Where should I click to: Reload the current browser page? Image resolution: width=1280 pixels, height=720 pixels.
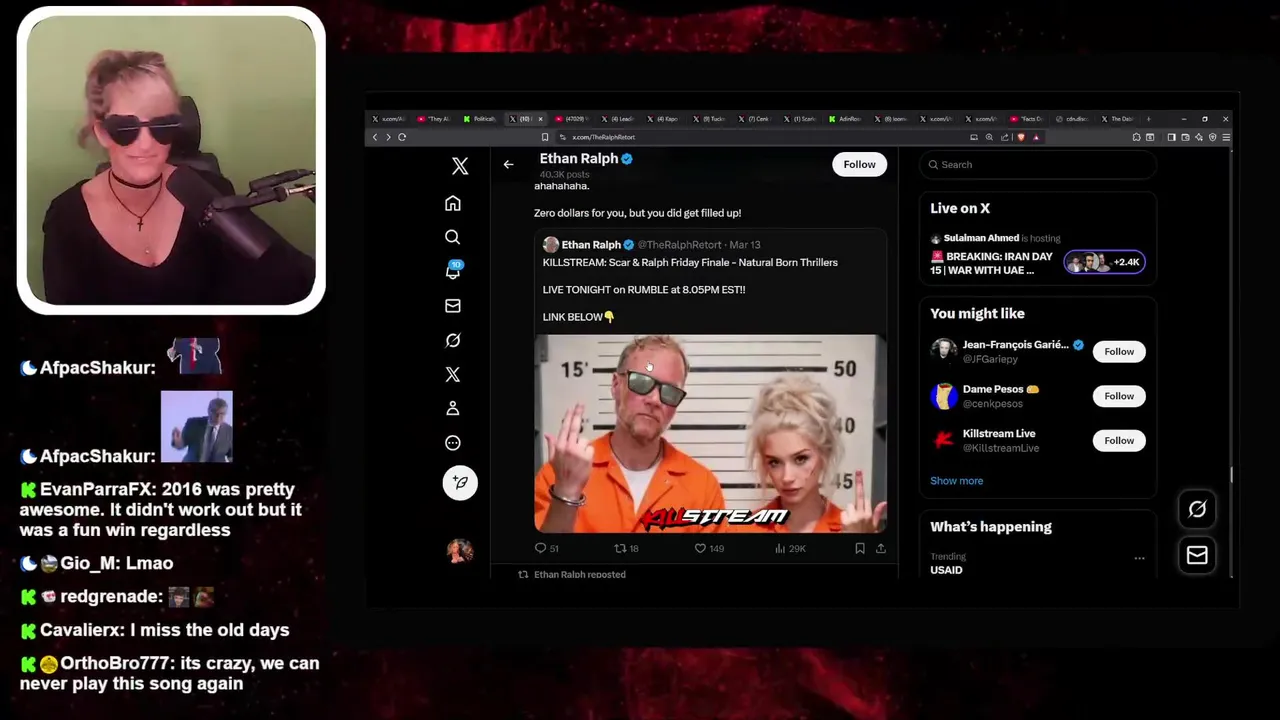pyautogui.click(x=402, y=137)
